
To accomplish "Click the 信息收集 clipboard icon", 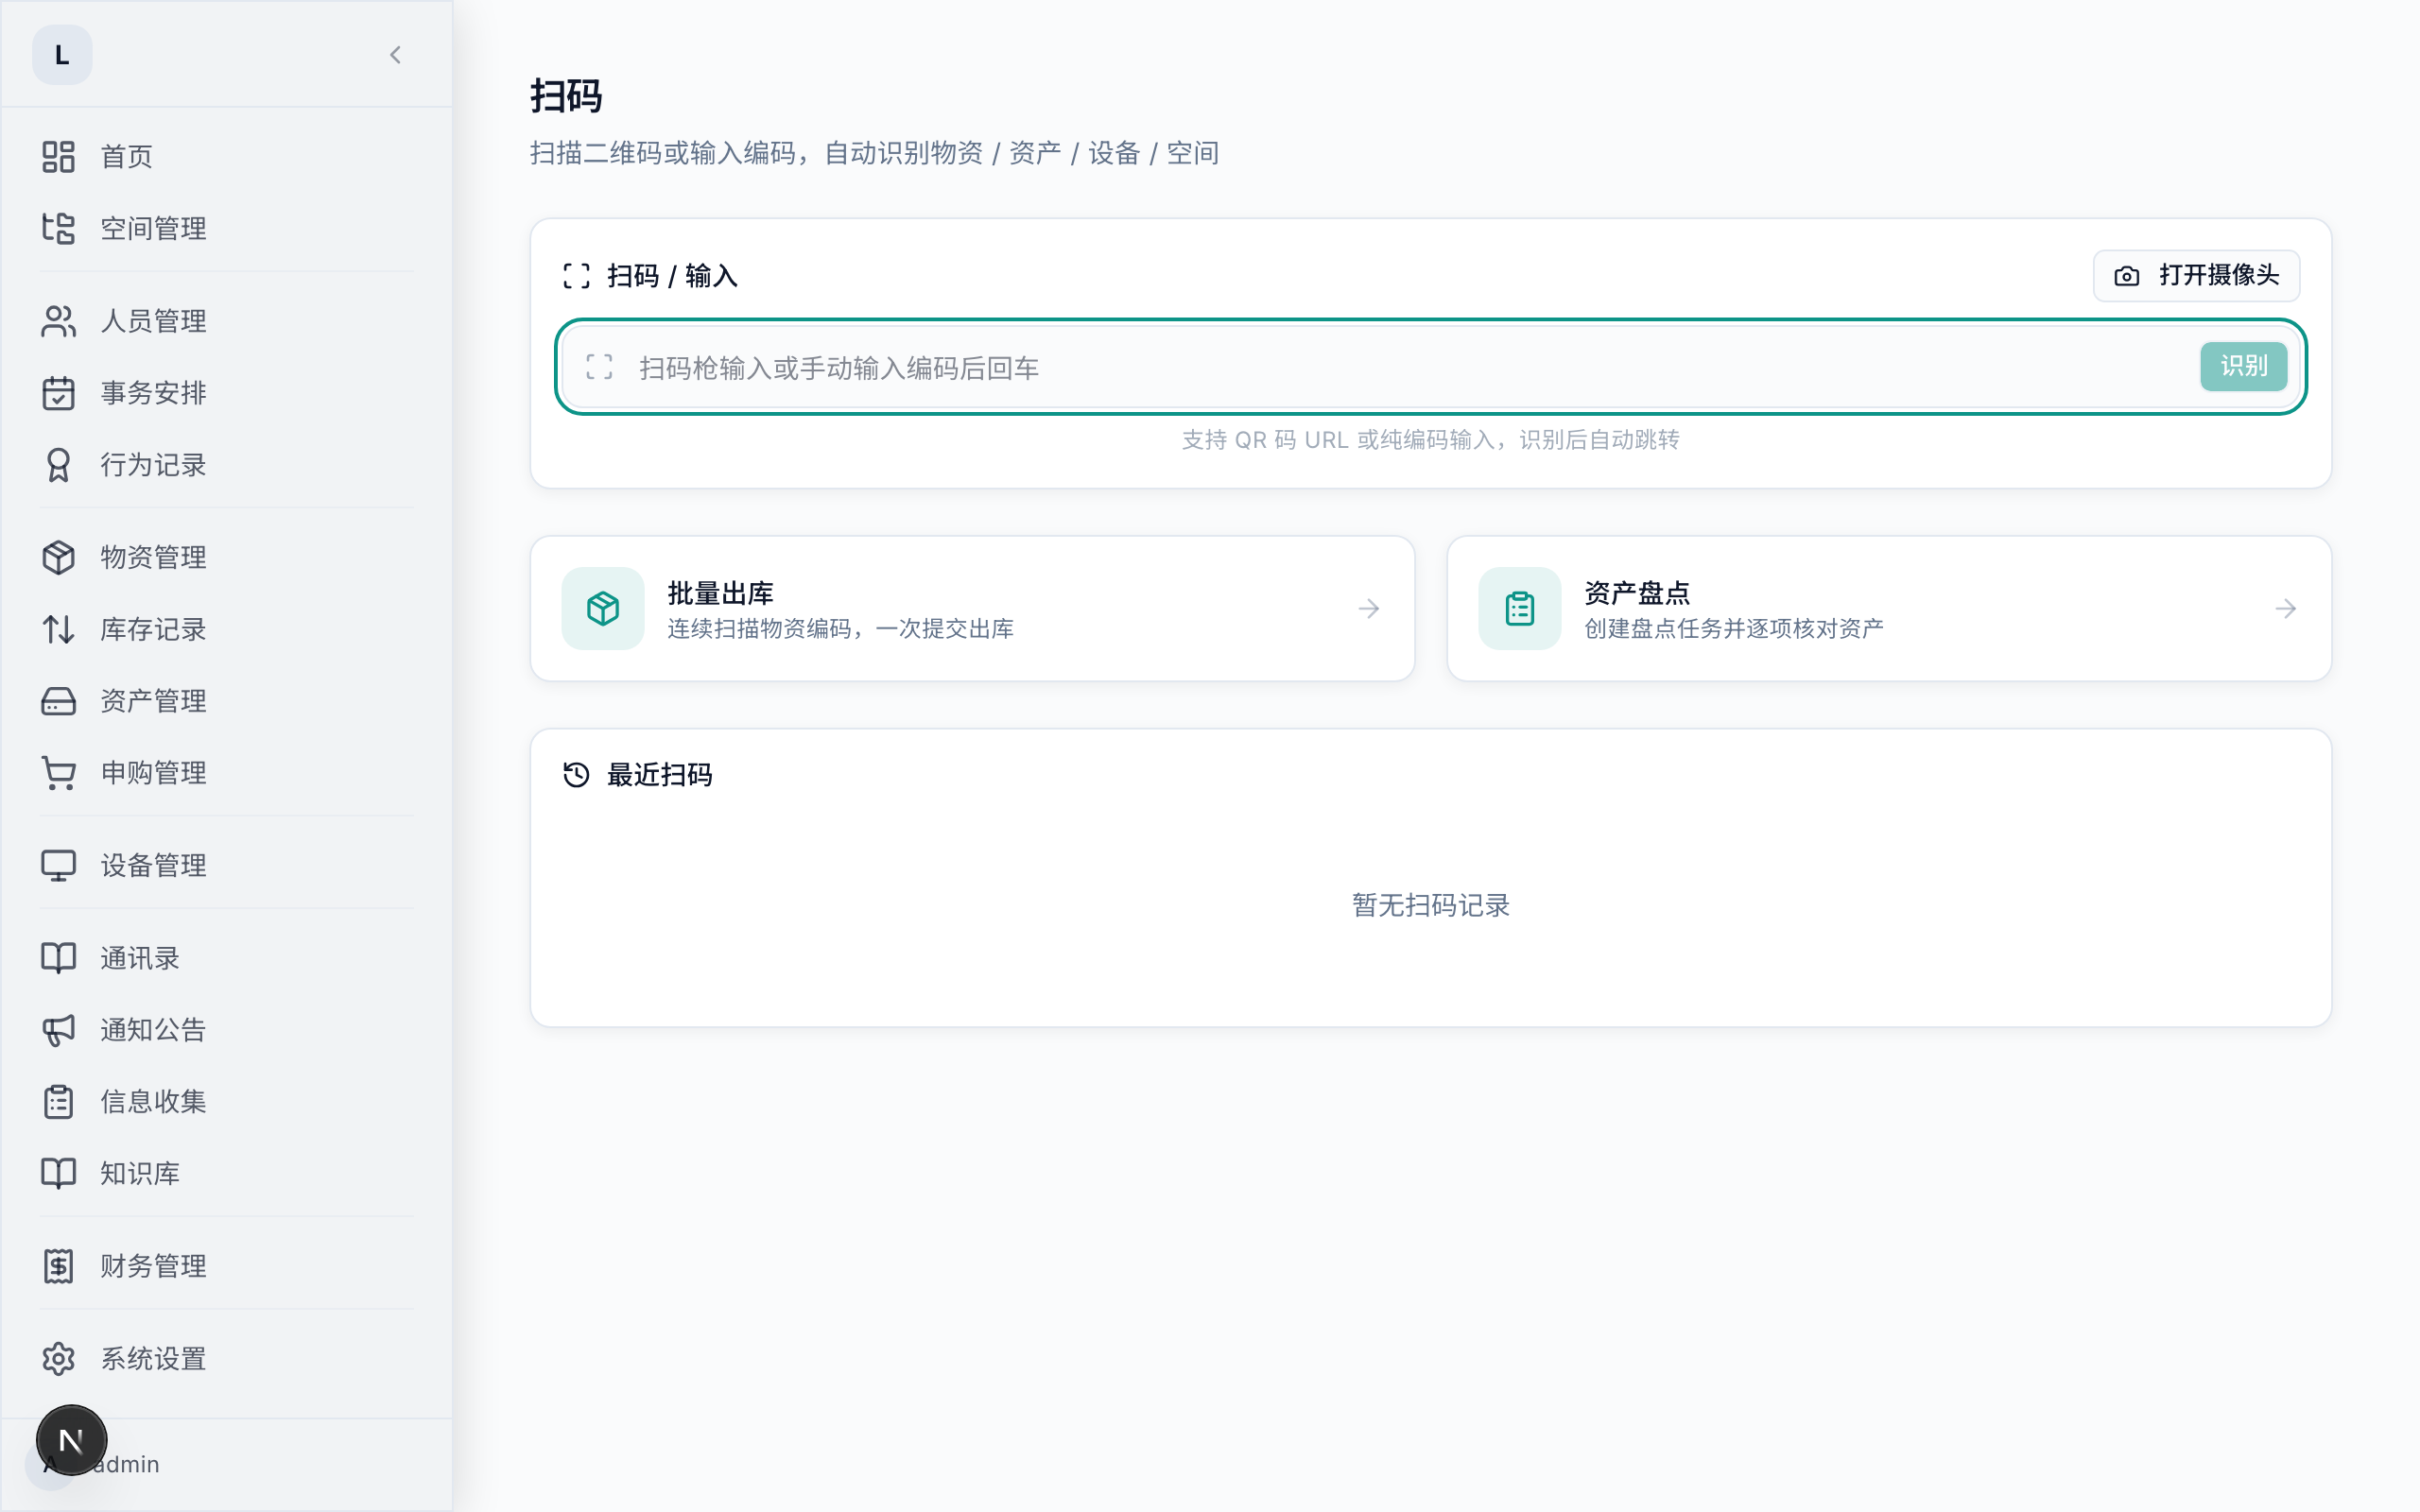I will [58, 1102].
